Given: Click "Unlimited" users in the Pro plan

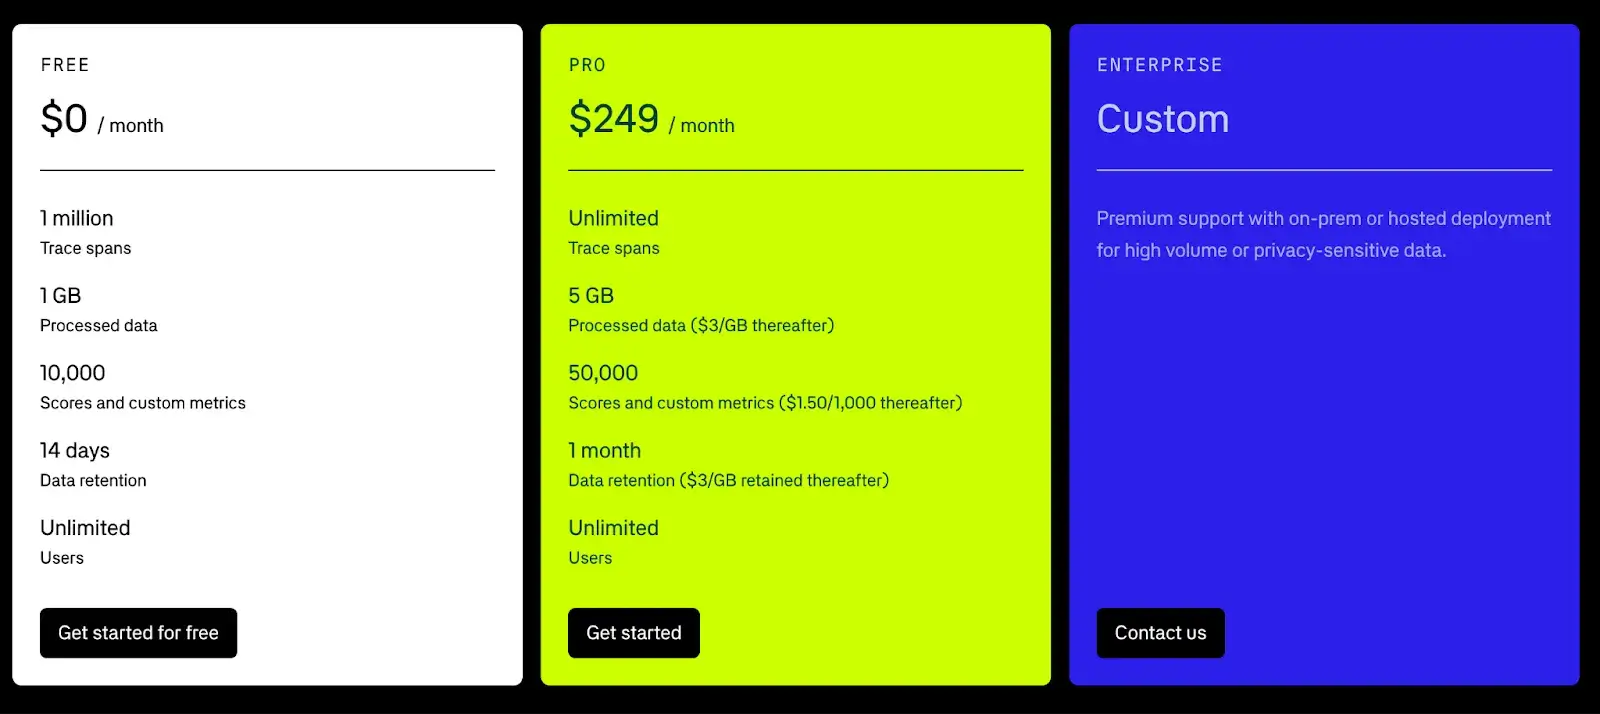Looking at the screenshot, I should [613, 528].
